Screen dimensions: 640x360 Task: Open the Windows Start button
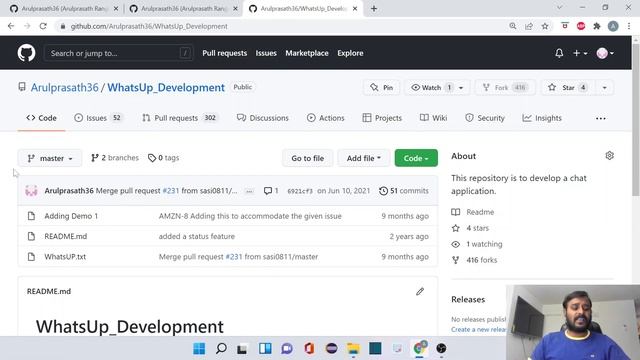click(x=199, y=348)
